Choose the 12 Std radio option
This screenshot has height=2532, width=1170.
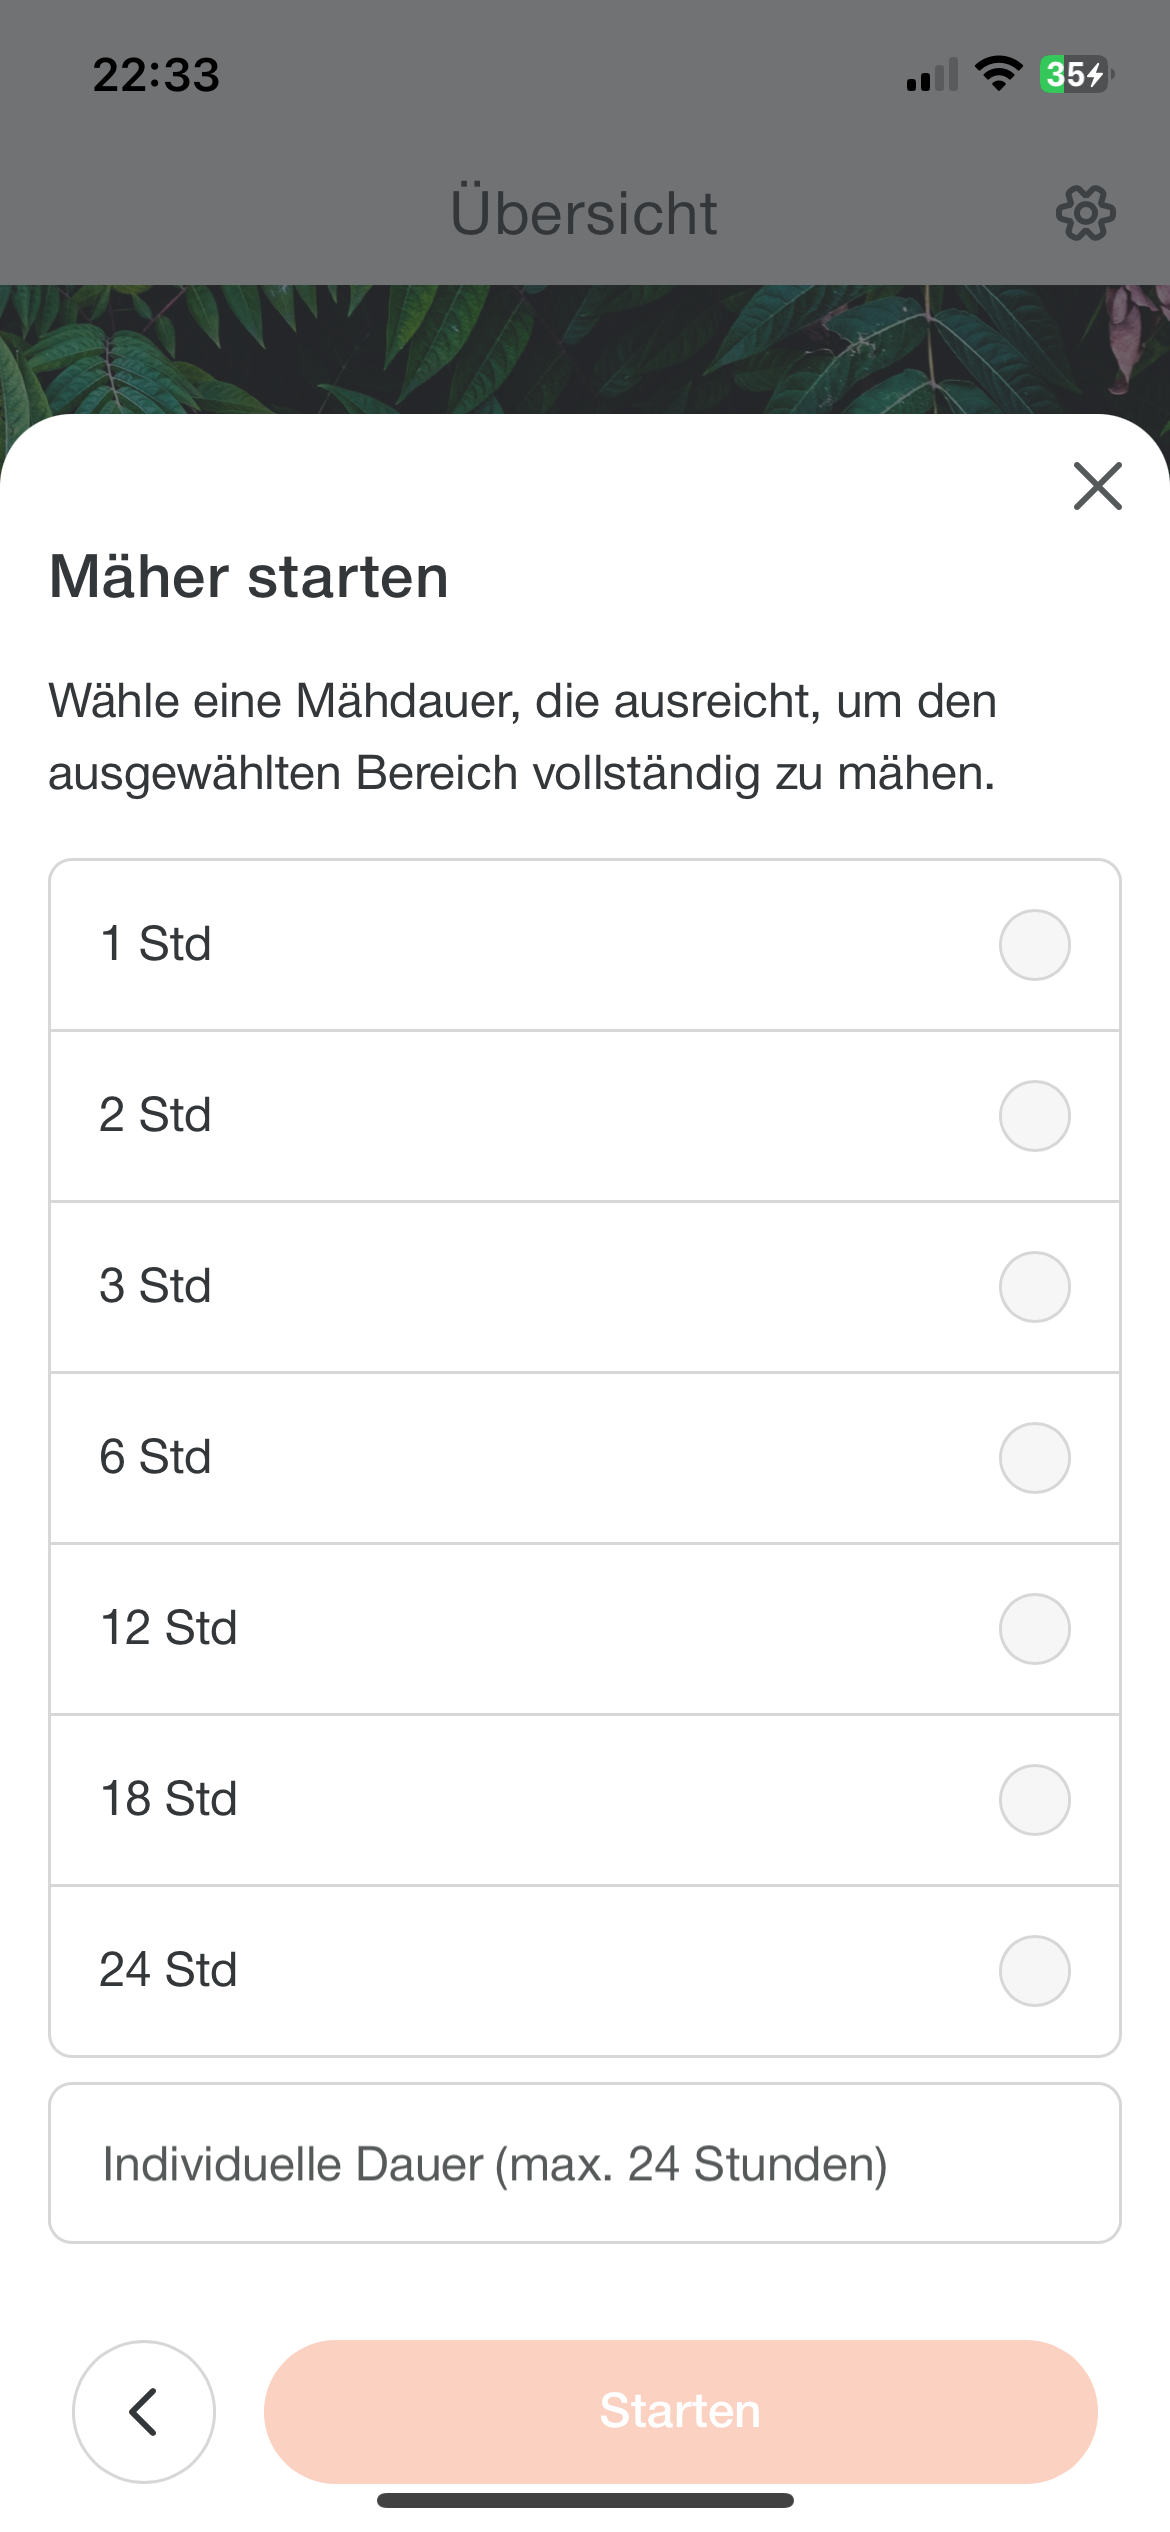point(1034,1629)
